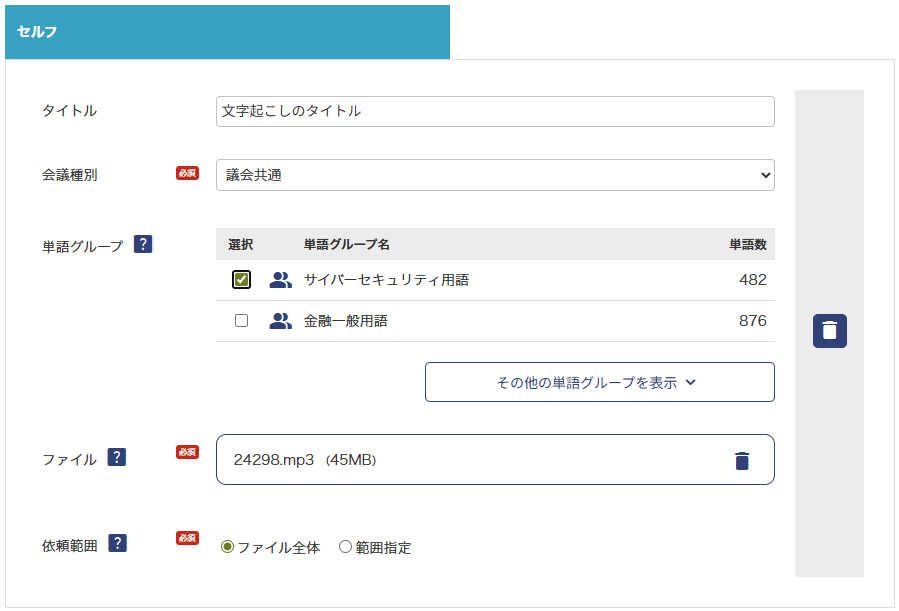The width and height of the screenshot is (899, 611).
Task: Open the 会議種別 dropdown showing 議会共通
Action: pos(495,175)
